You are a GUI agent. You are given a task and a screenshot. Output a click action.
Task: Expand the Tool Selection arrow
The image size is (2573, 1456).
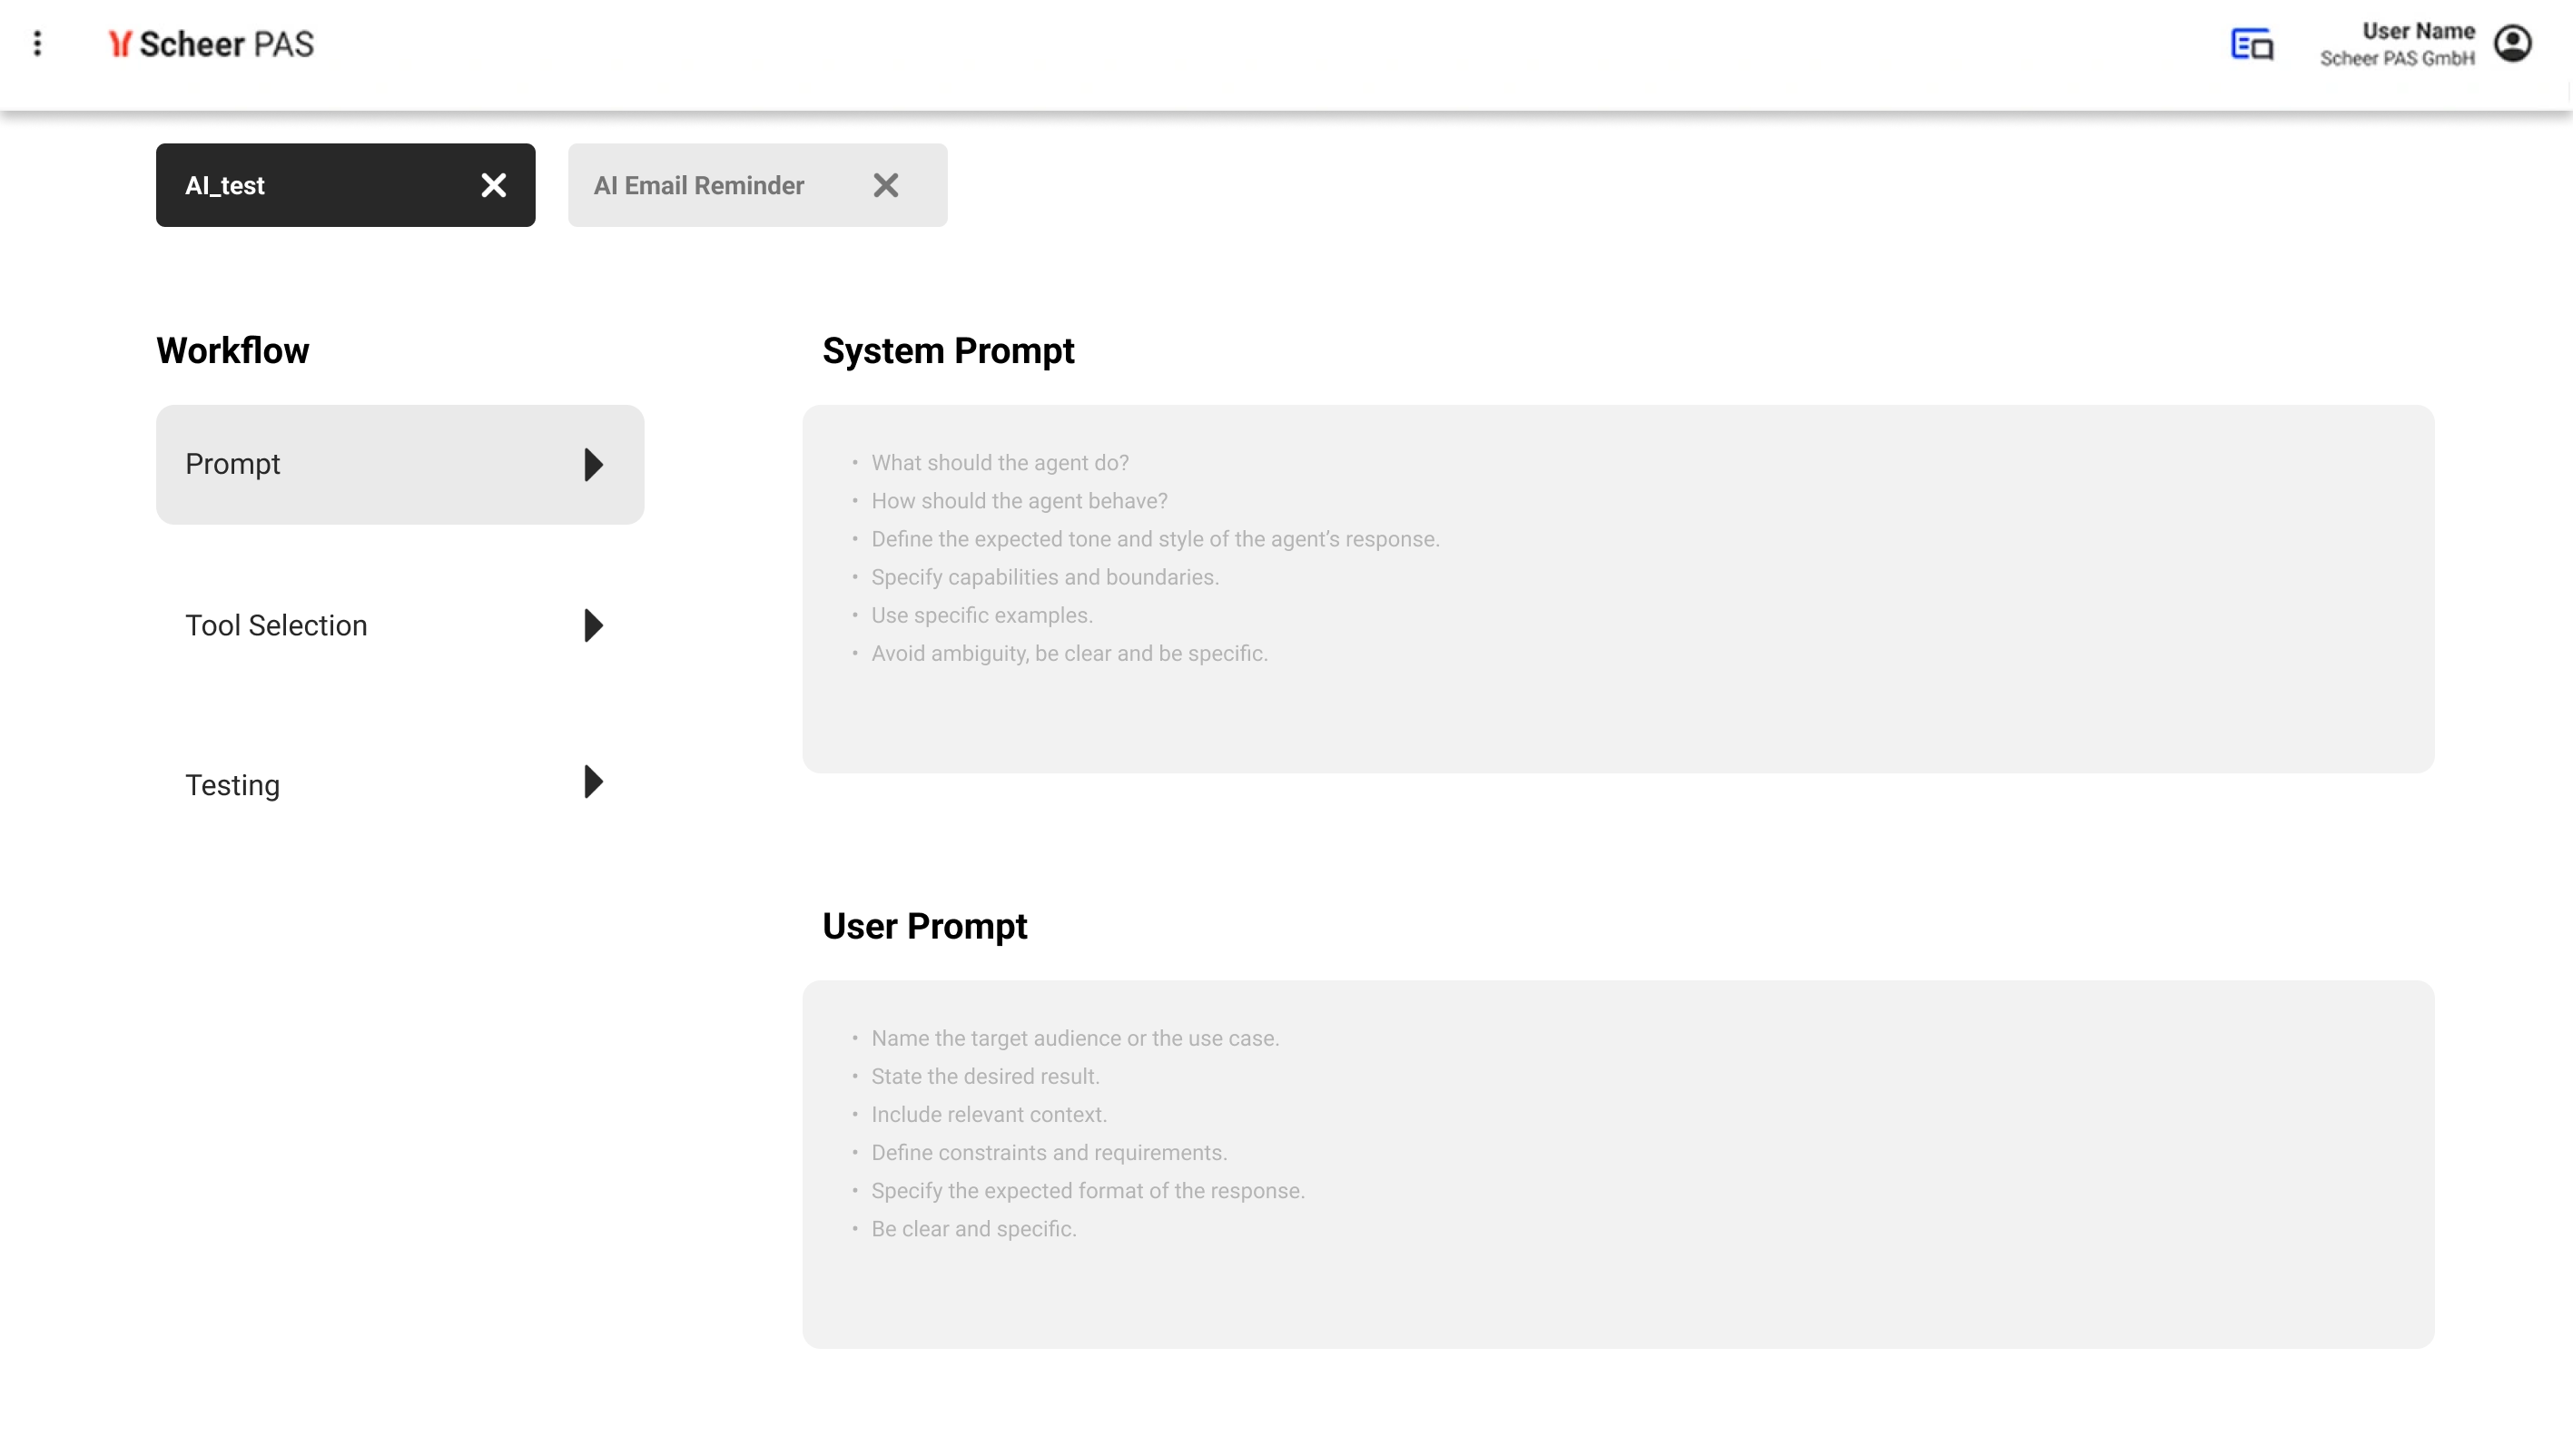(593, 625)
